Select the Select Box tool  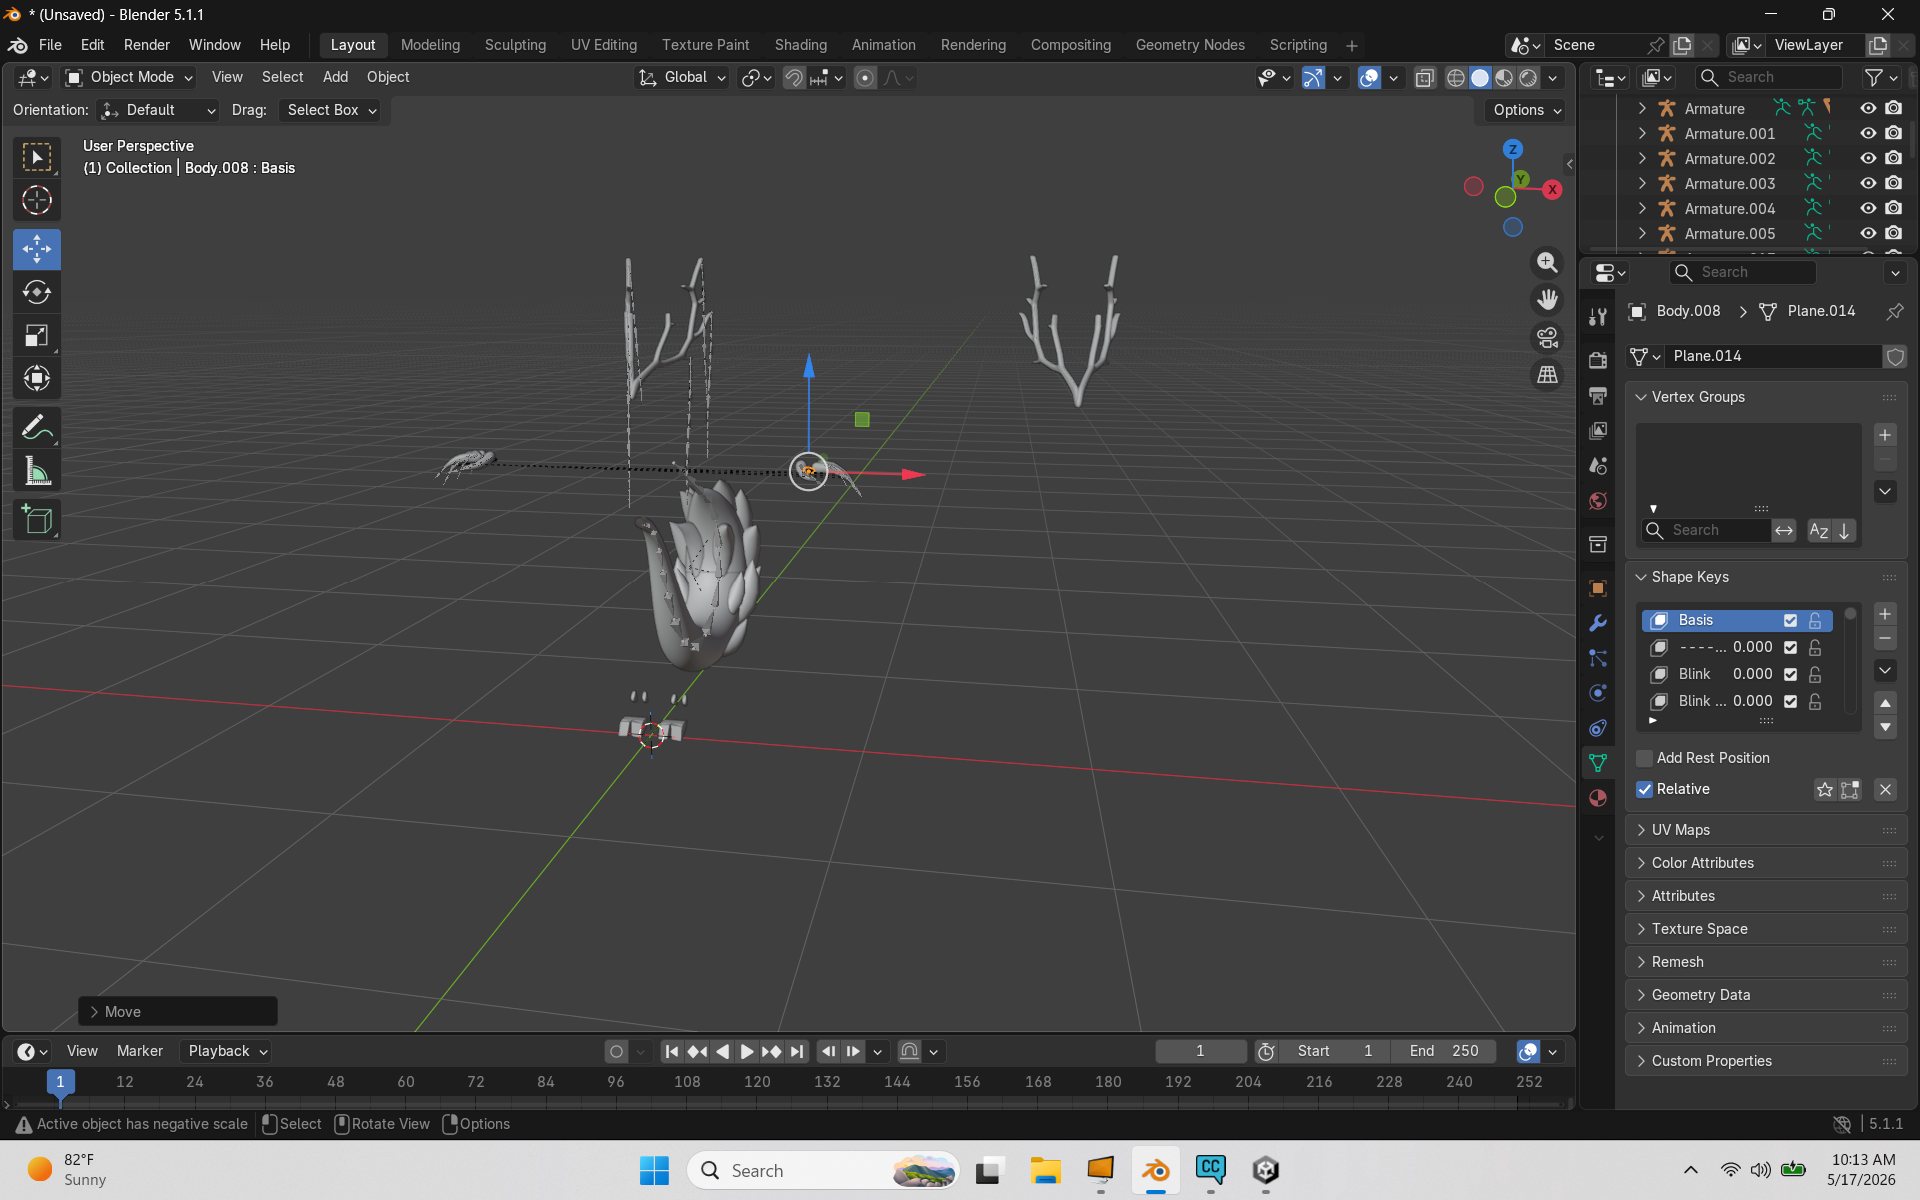37,157
